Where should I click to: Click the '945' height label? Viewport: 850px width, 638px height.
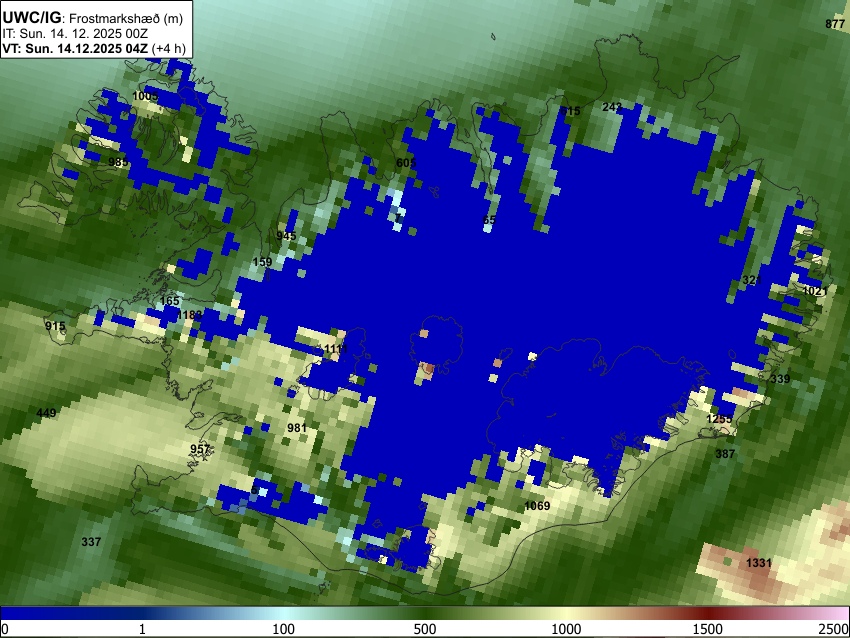[x=286, y=236]
